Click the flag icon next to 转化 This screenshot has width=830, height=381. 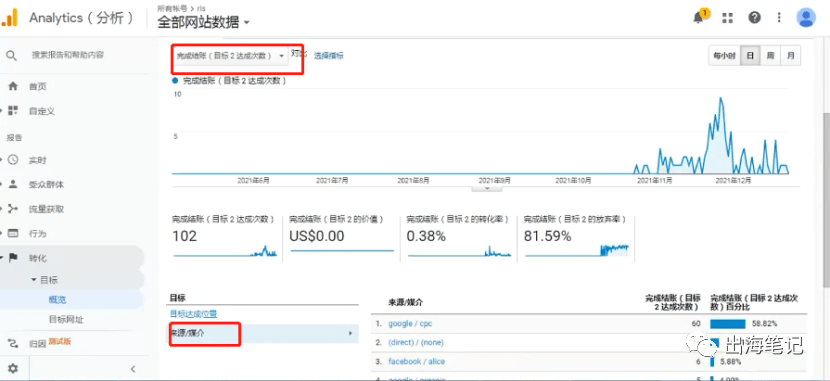point(13,258)
